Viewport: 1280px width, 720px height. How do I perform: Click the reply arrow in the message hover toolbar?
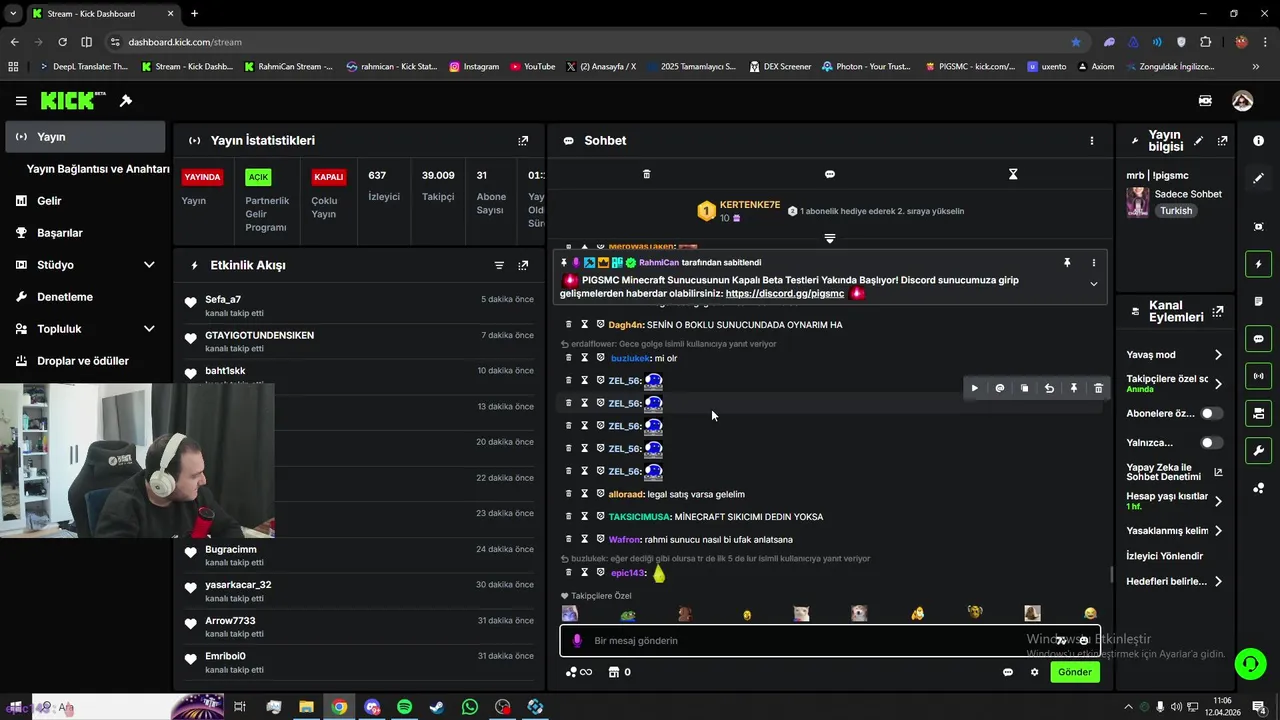1049,388
